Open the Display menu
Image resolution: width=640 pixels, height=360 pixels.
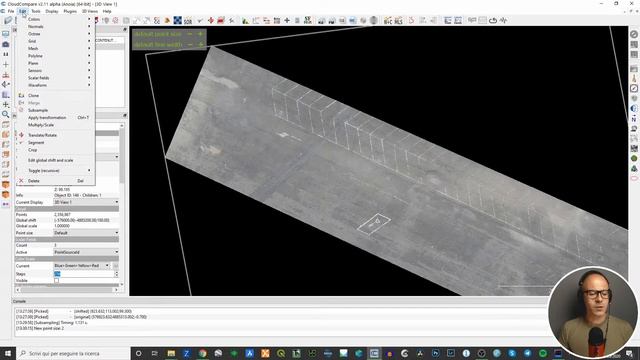click(x=52, y=11)
